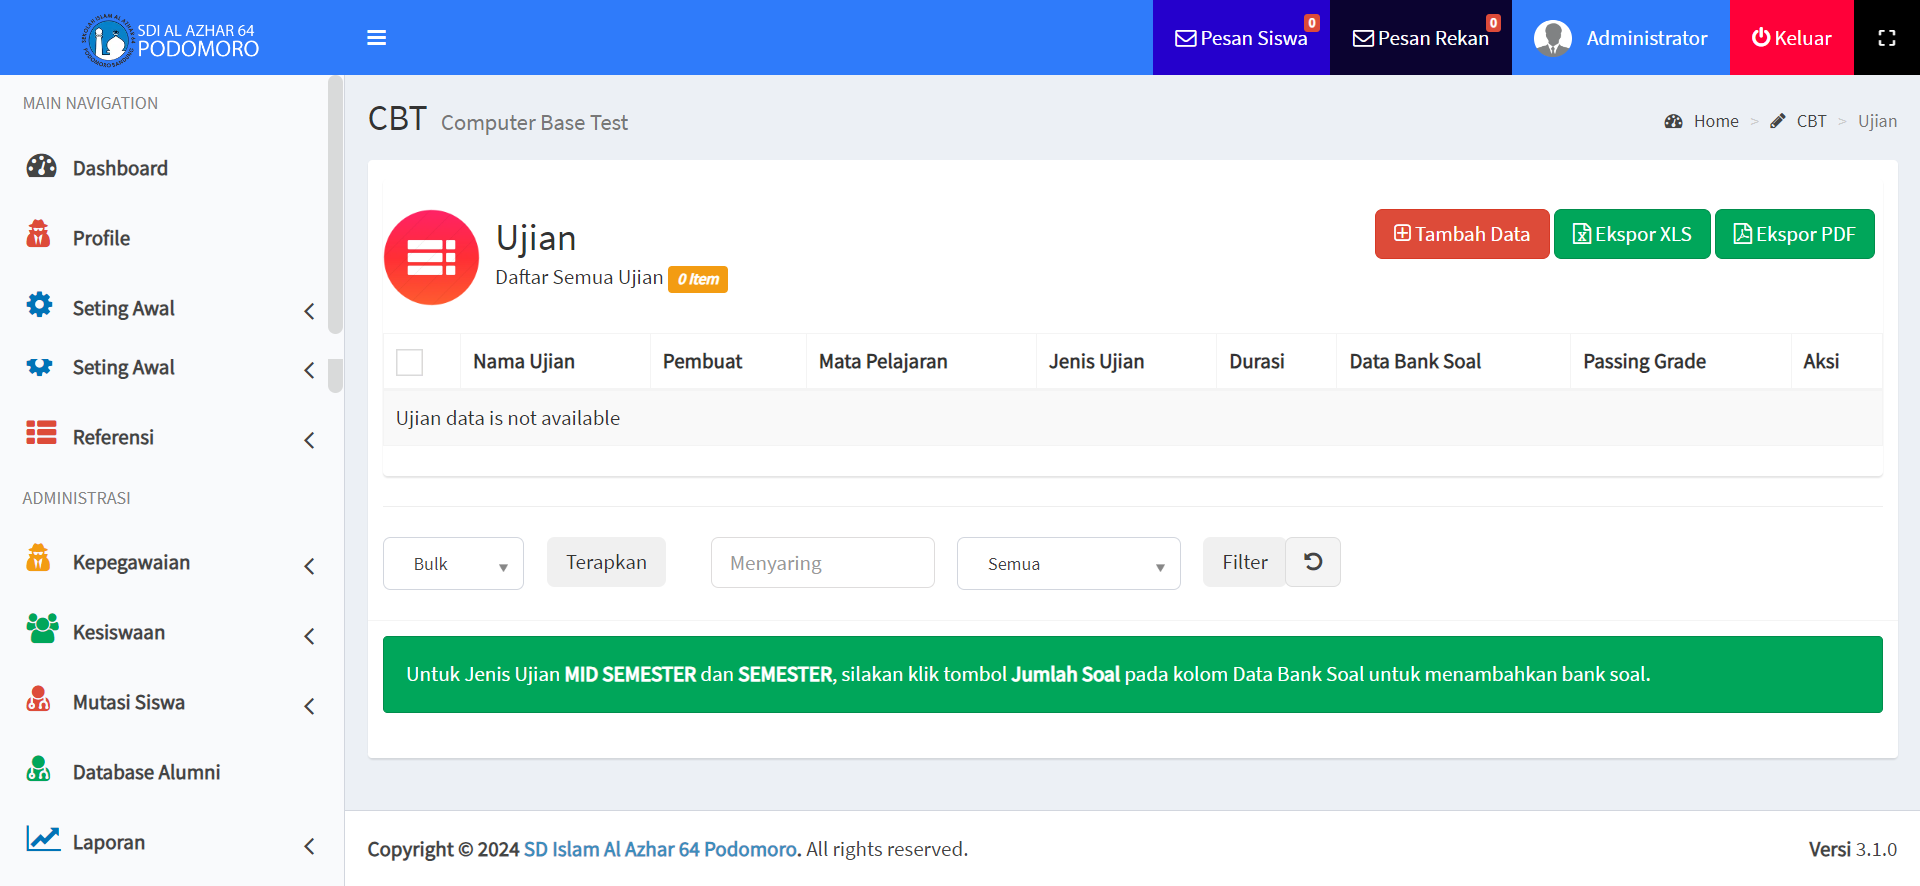Image resolution: width=1920 pixels, height=886 pixels.
Task: Open the Bulk action dropdown
Action: [x=453, y=564]
